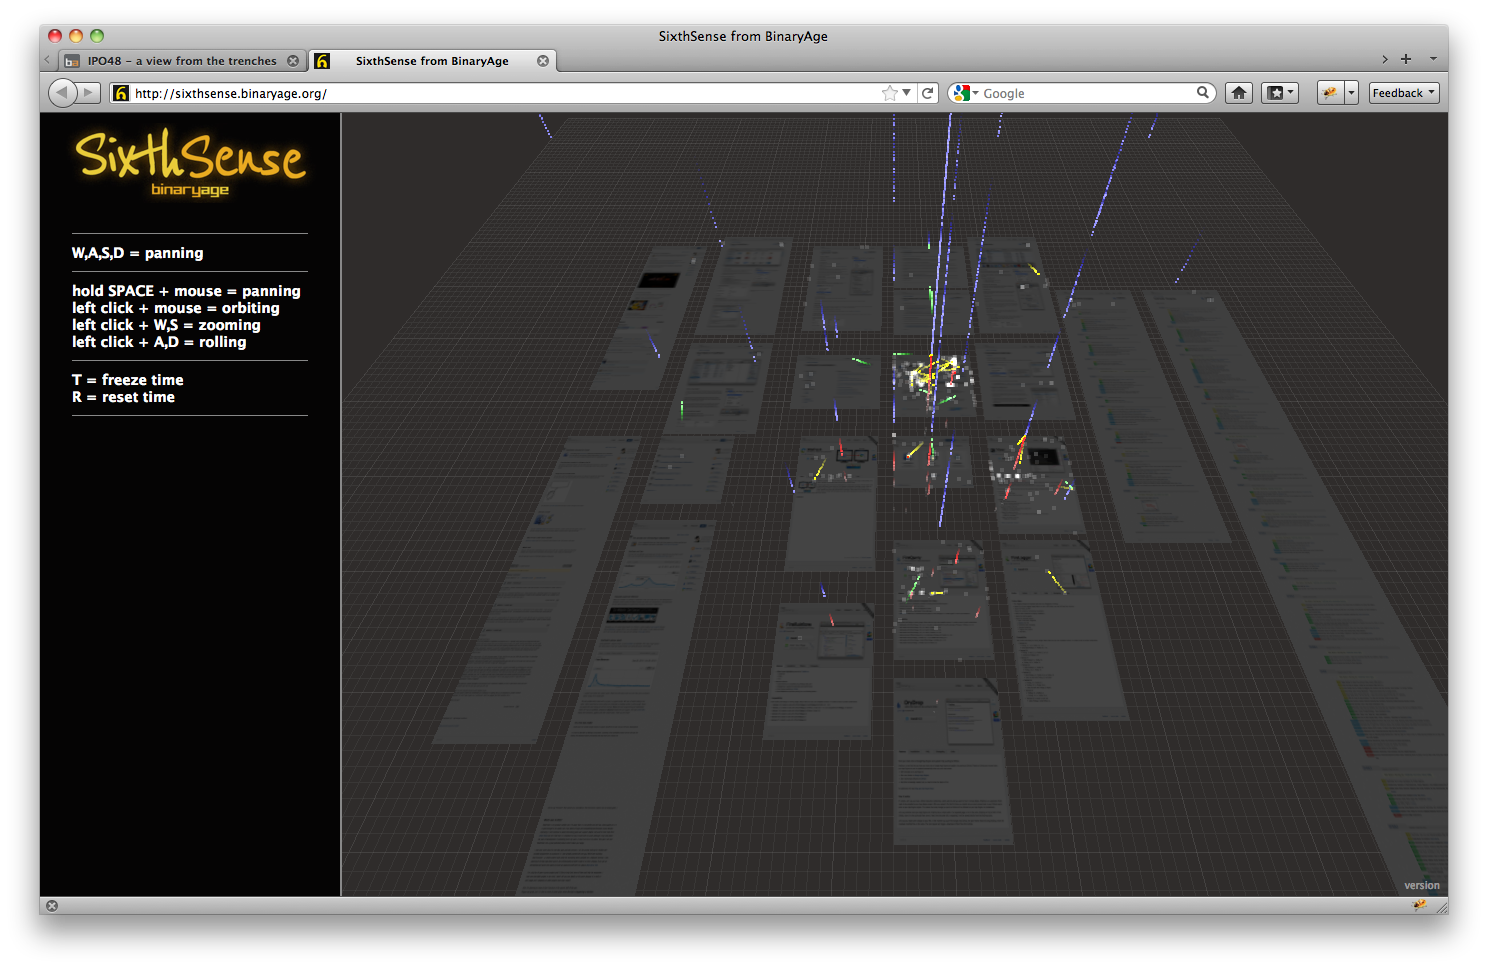The image size is (1488, 969).
Task: Reload the current page
Action: pyautogui.click(x=928, y=93)
